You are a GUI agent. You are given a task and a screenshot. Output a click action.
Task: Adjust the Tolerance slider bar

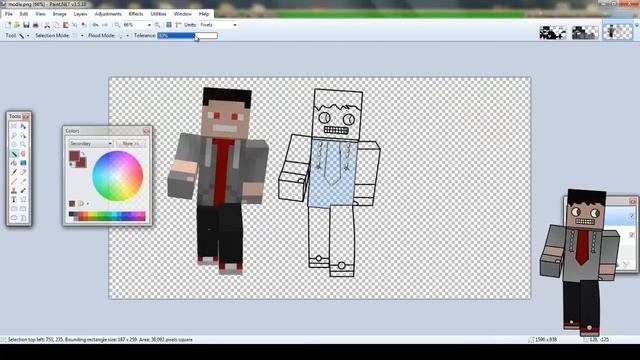coord(187,36)
